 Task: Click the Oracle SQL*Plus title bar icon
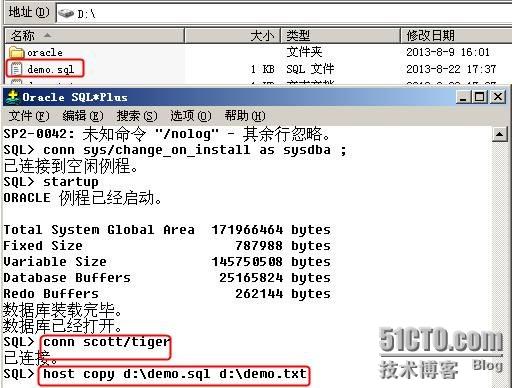point(13,97)
